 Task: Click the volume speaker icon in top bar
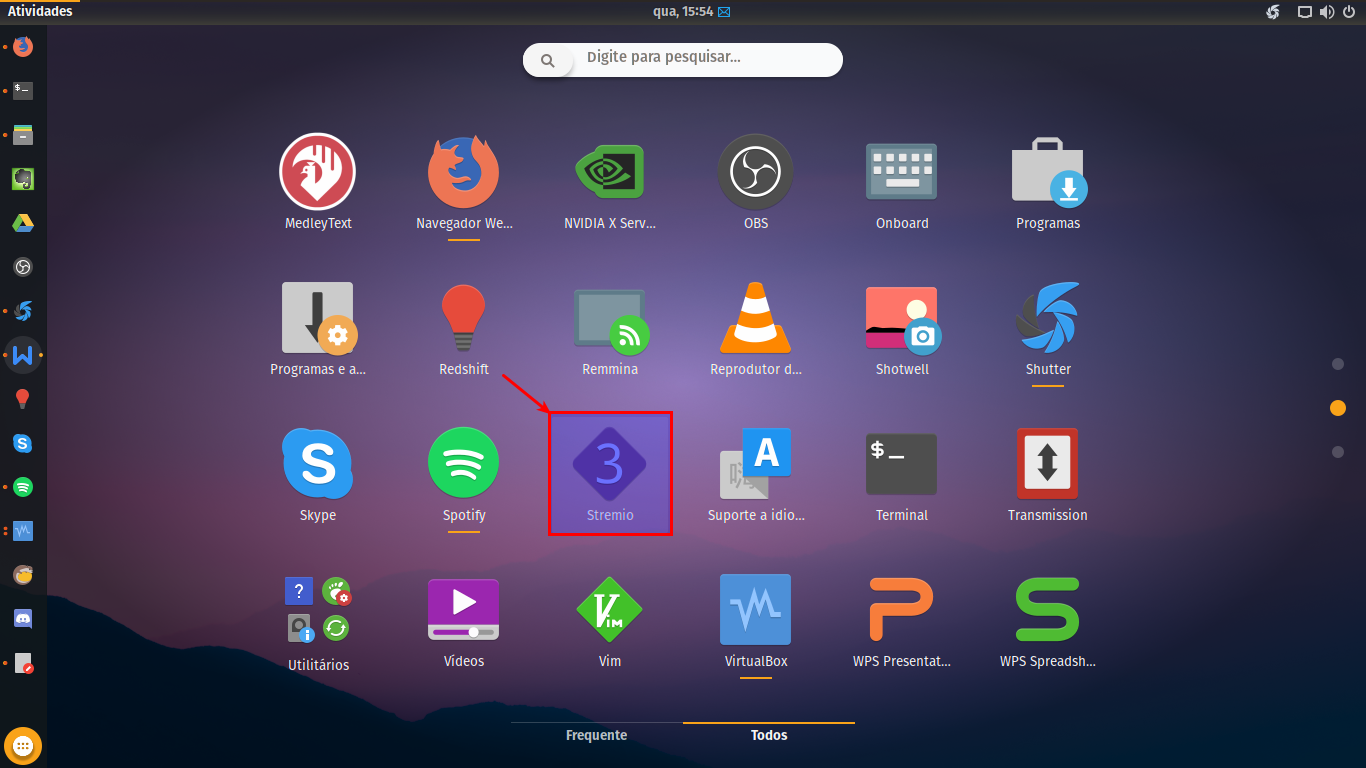pos(1326,12)
